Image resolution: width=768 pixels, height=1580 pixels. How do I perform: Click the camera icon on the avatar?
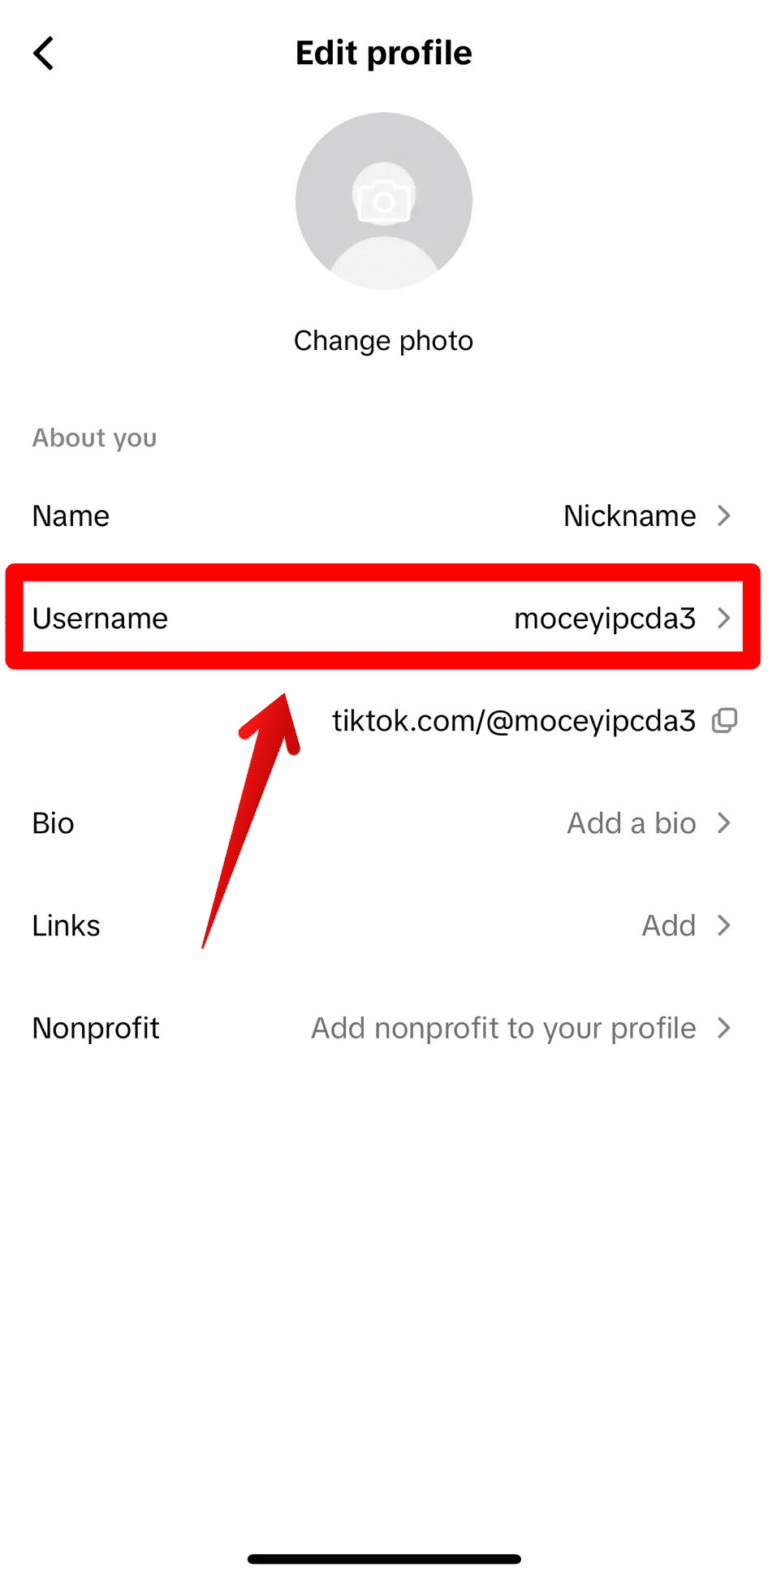384,200
